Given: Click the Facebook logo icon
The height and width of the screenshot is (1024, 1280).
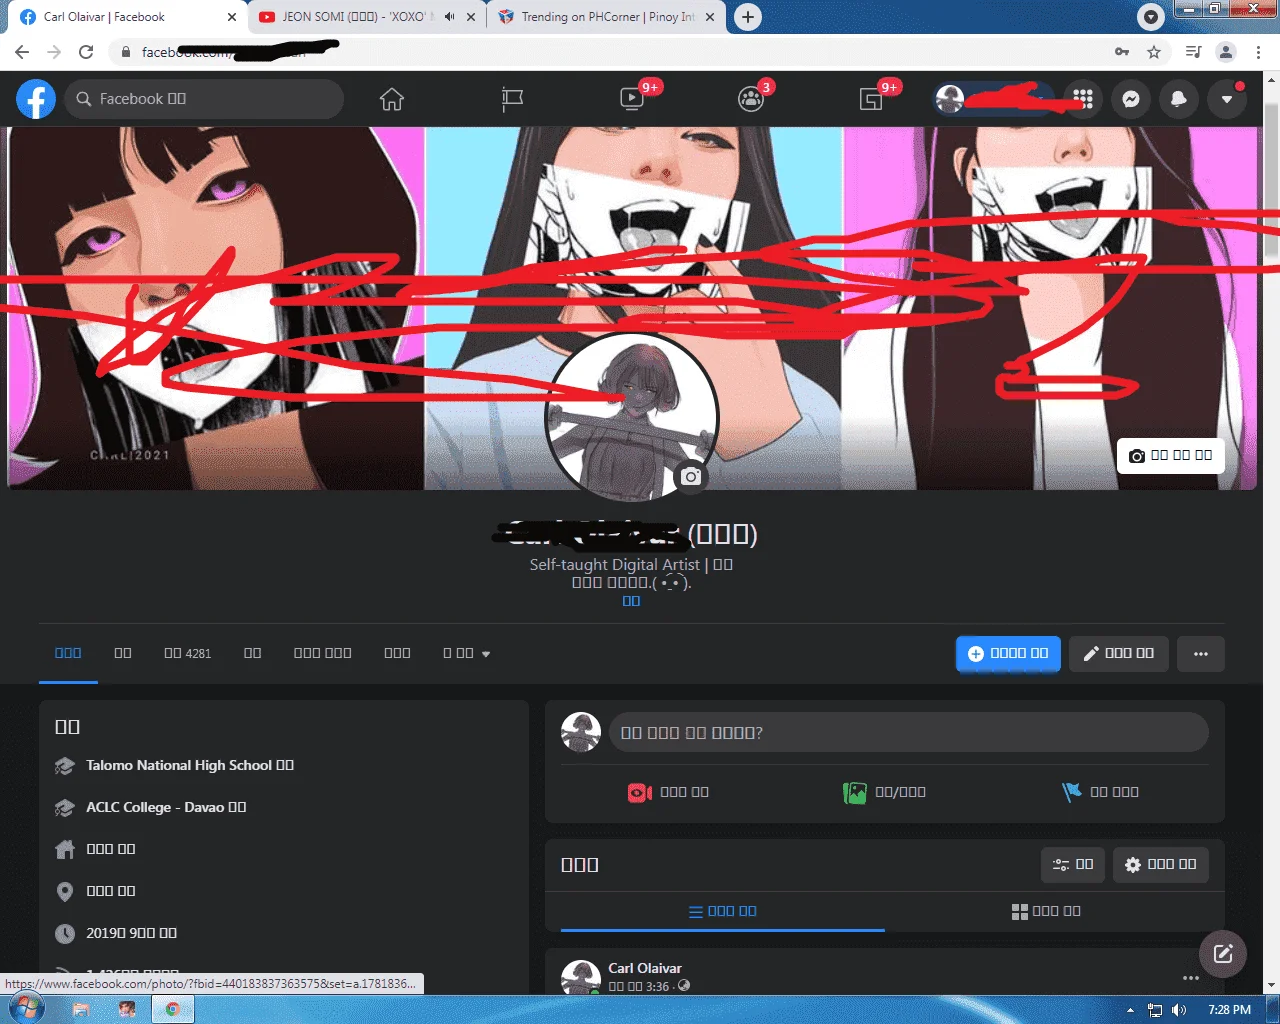Looking at the screenshot, I should click(36, 99).
